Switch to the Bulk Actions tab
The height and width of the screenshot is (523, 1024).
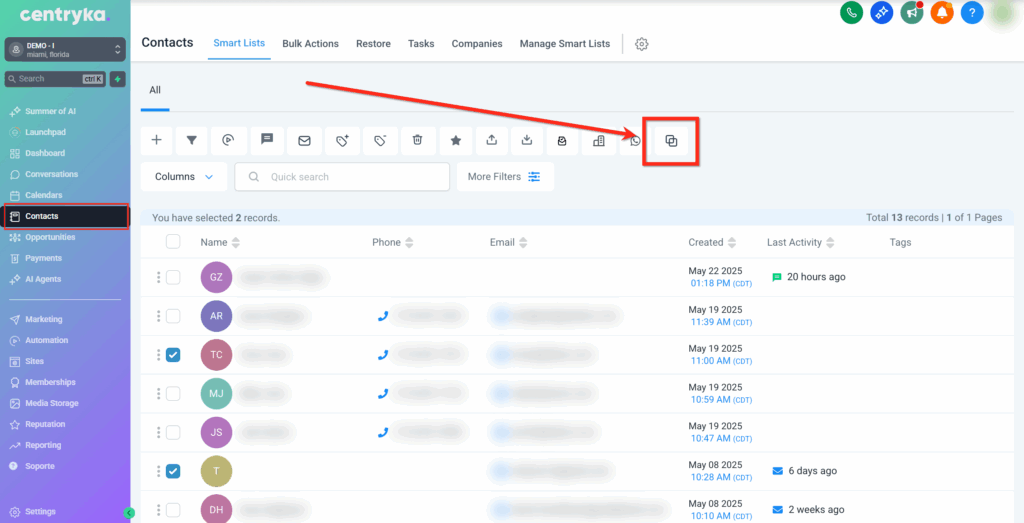[x=310, y=44]
